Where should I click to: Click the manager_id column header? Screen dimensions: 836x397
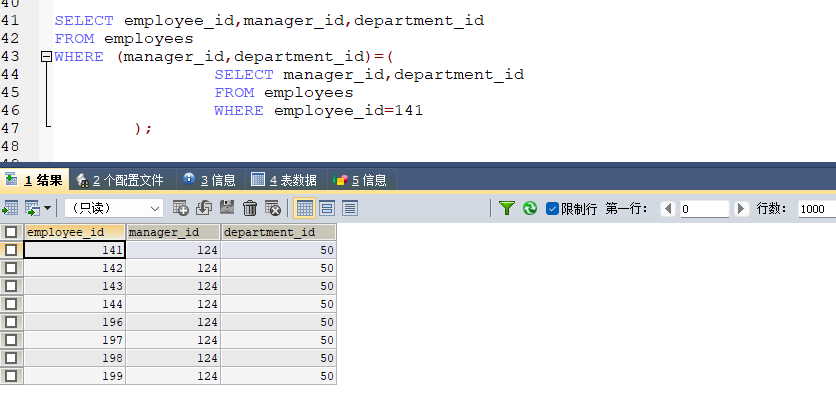tap(173, 232)
